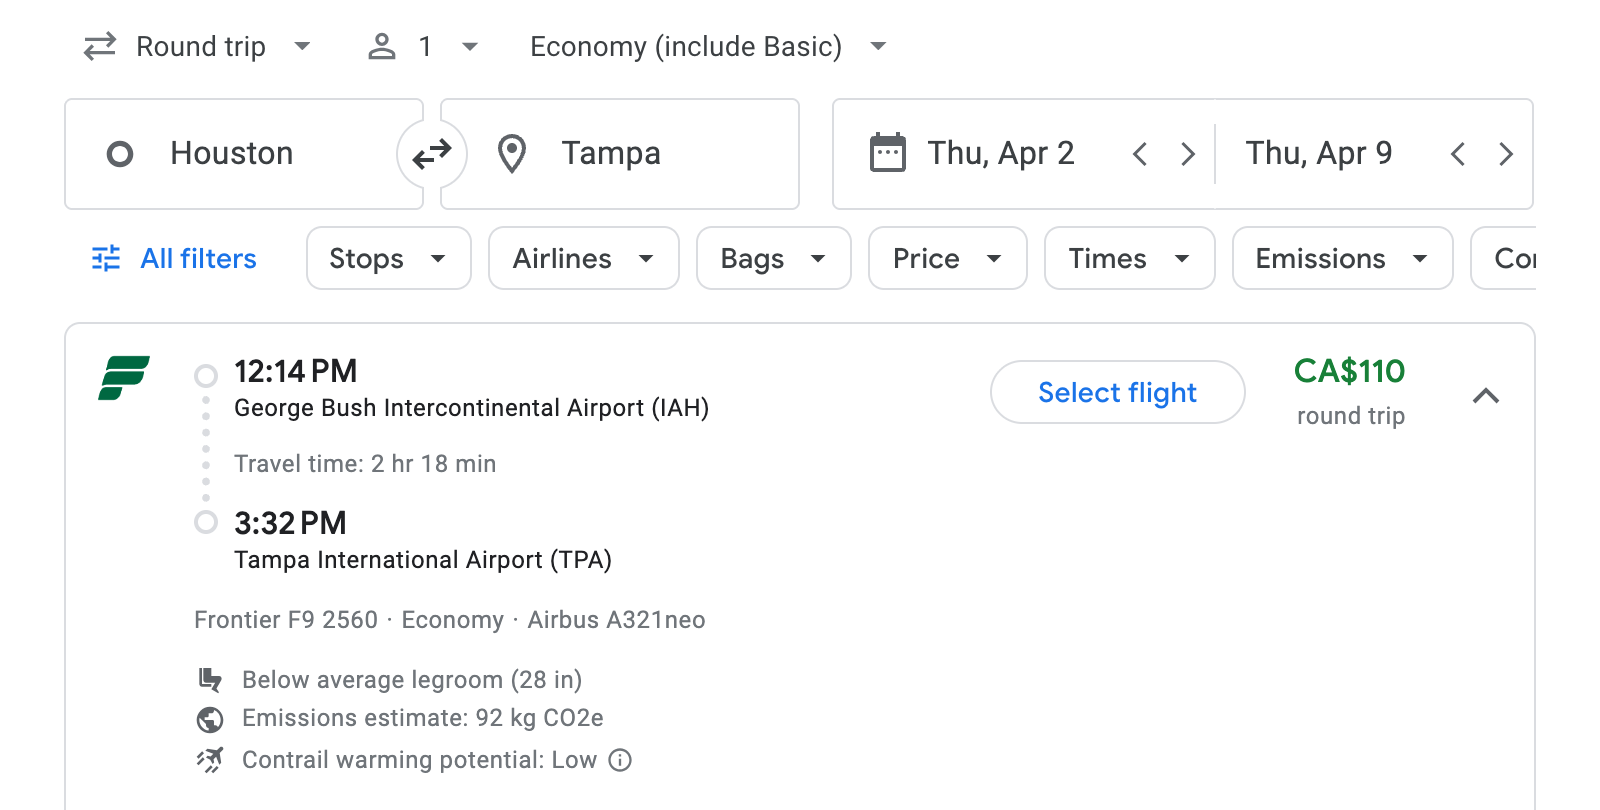The width and height of the screenshot is (1600, 810).
Task: Click the legroom icon beside the legroom estimate
Action: pos(210,679)
